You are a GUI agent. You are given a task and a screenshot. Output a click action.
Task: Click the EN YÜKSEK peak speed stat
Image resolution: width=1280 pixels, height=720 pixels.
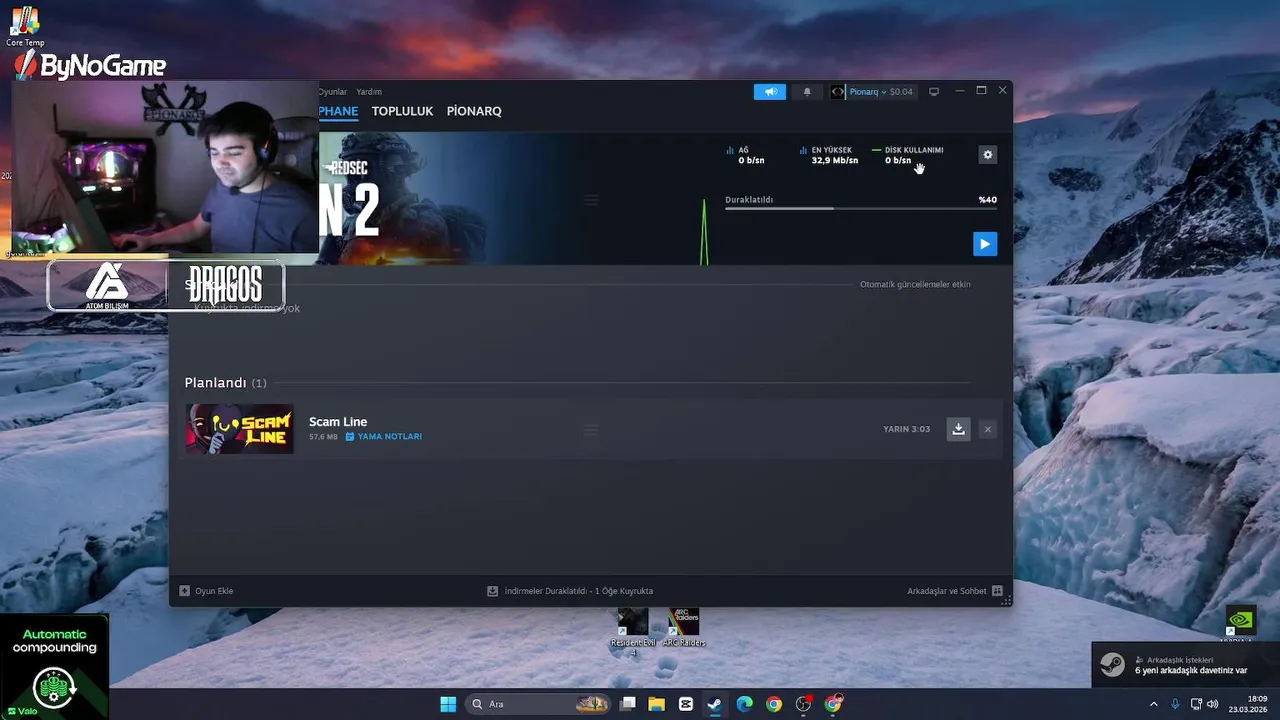coord(828,155)
